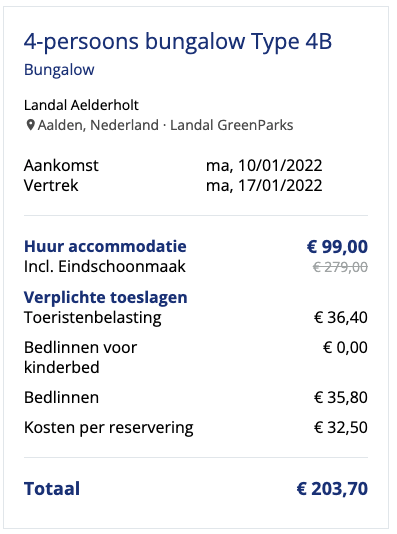Click the Bungalow category link
This screenshot has width=397, height=534.
point(59,70)
